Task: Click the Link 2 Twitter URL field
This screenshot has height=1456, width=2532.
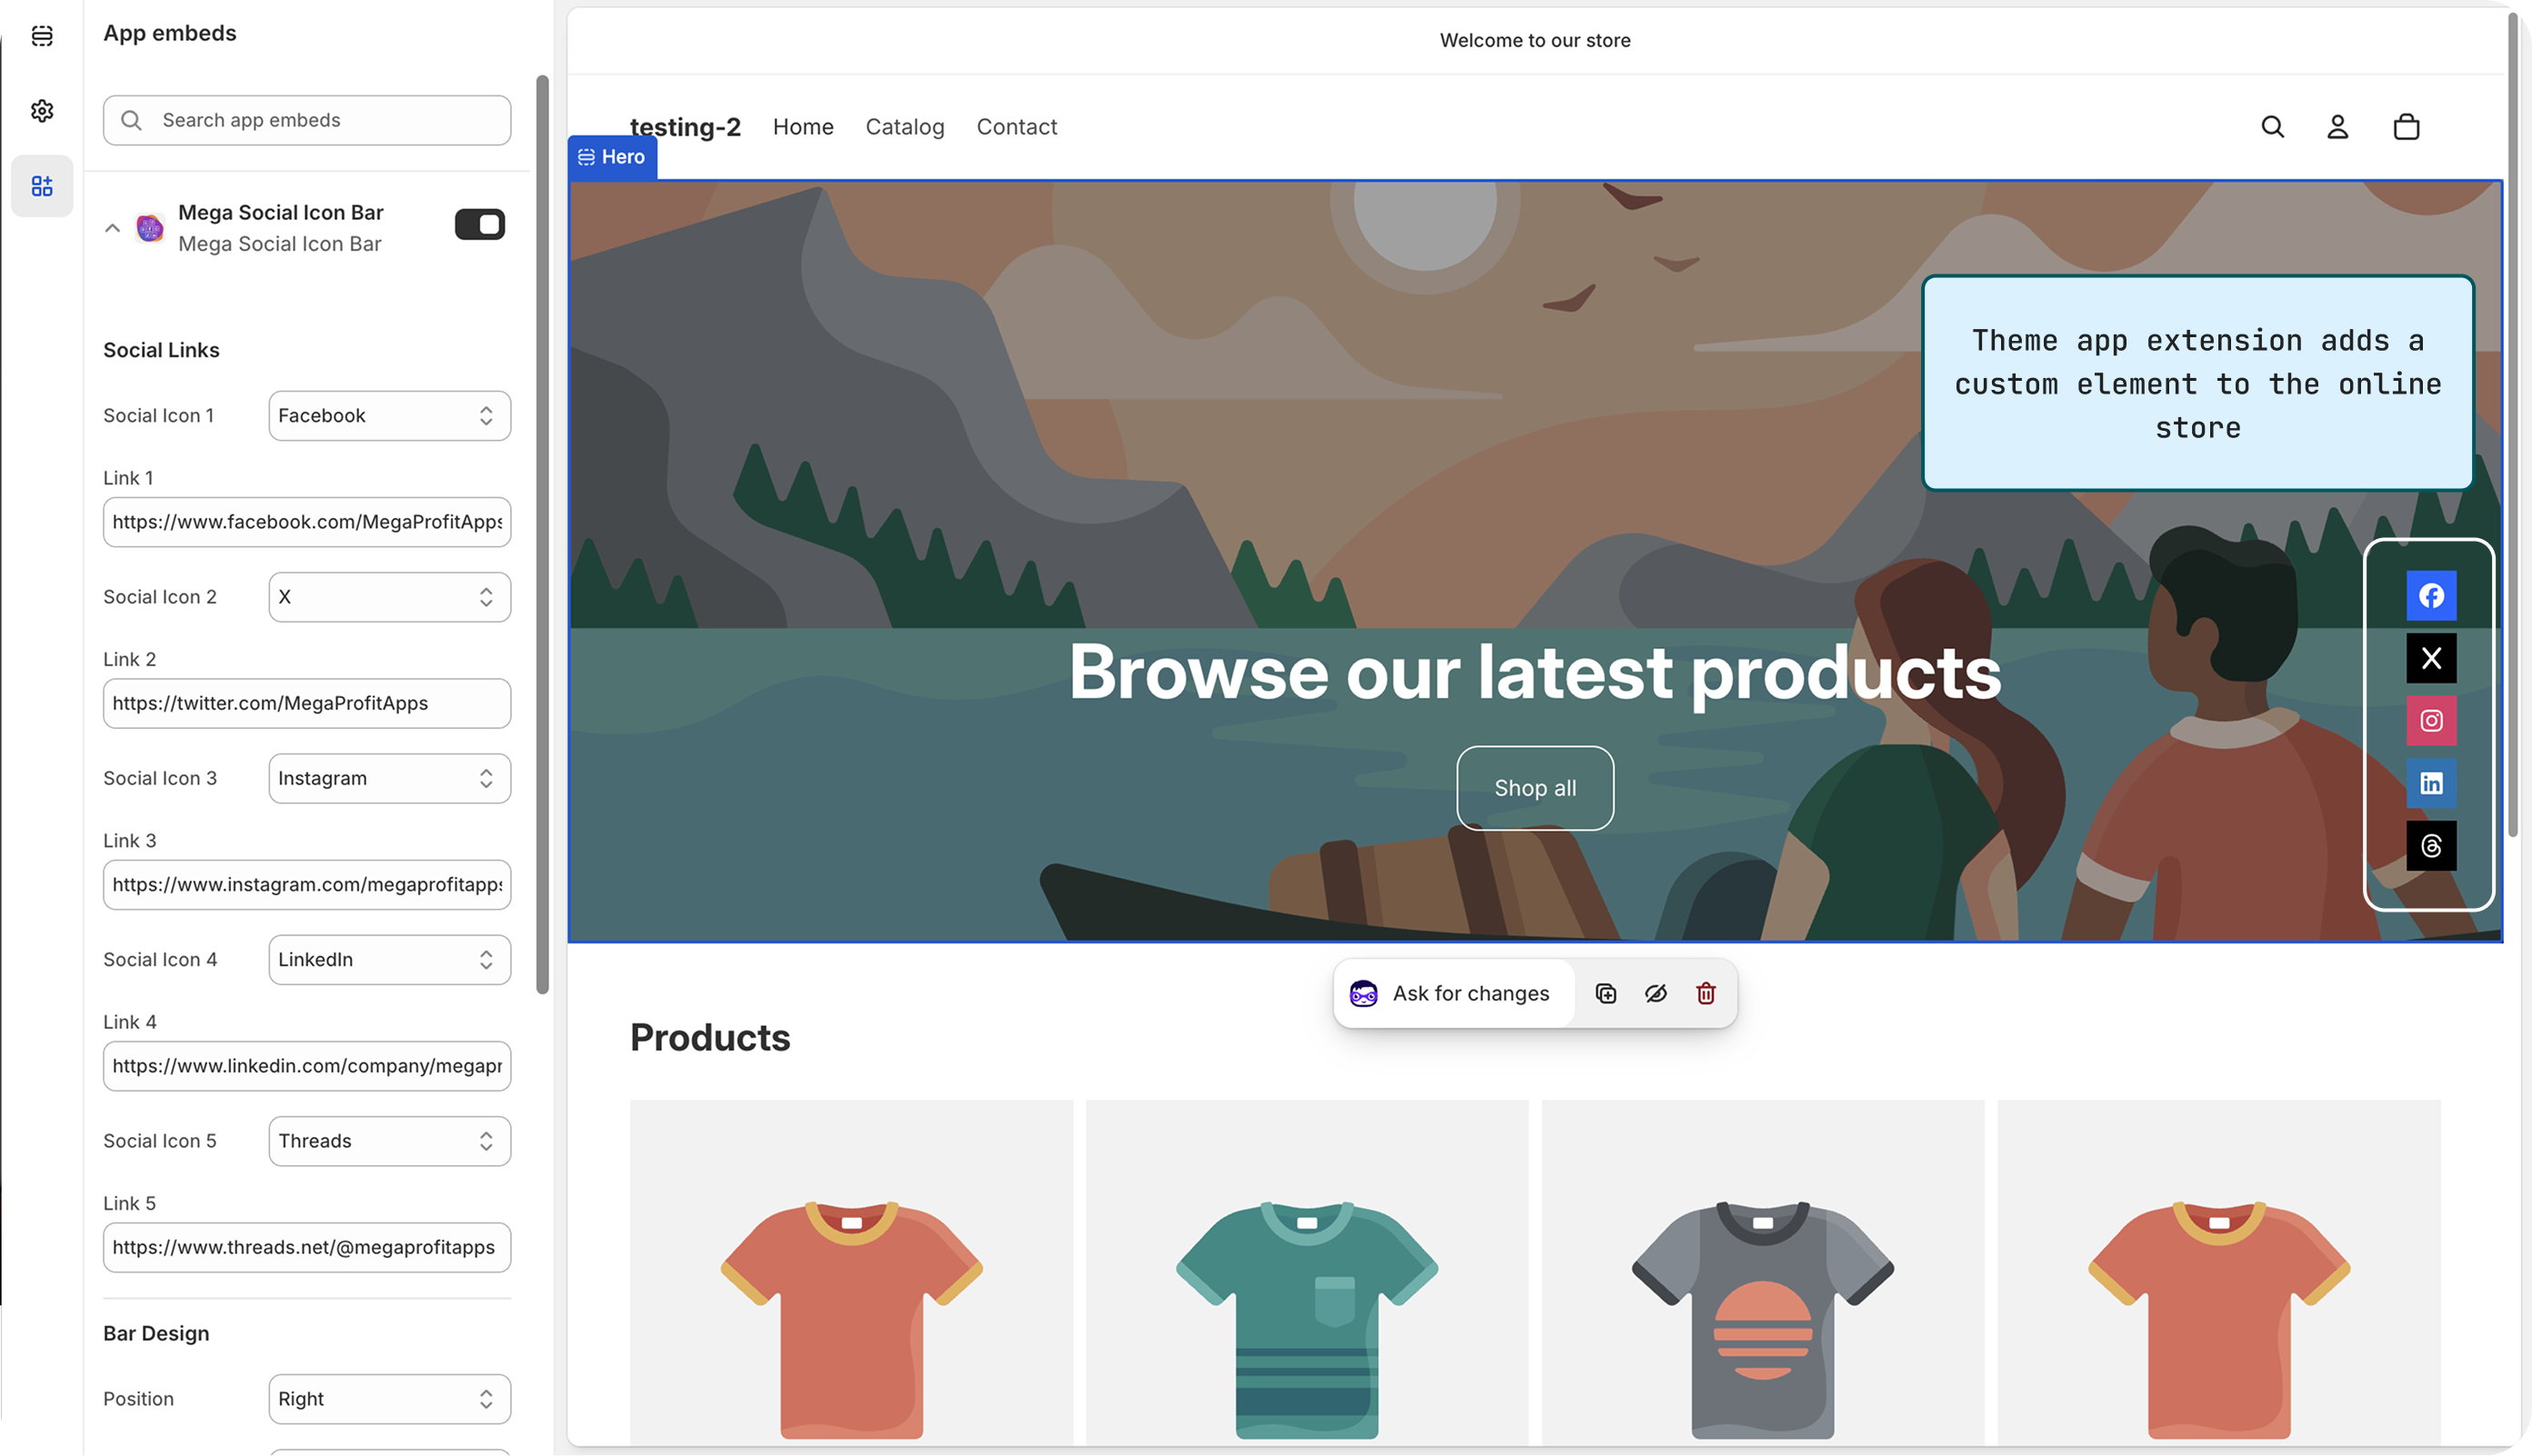Action: point(307,703)
